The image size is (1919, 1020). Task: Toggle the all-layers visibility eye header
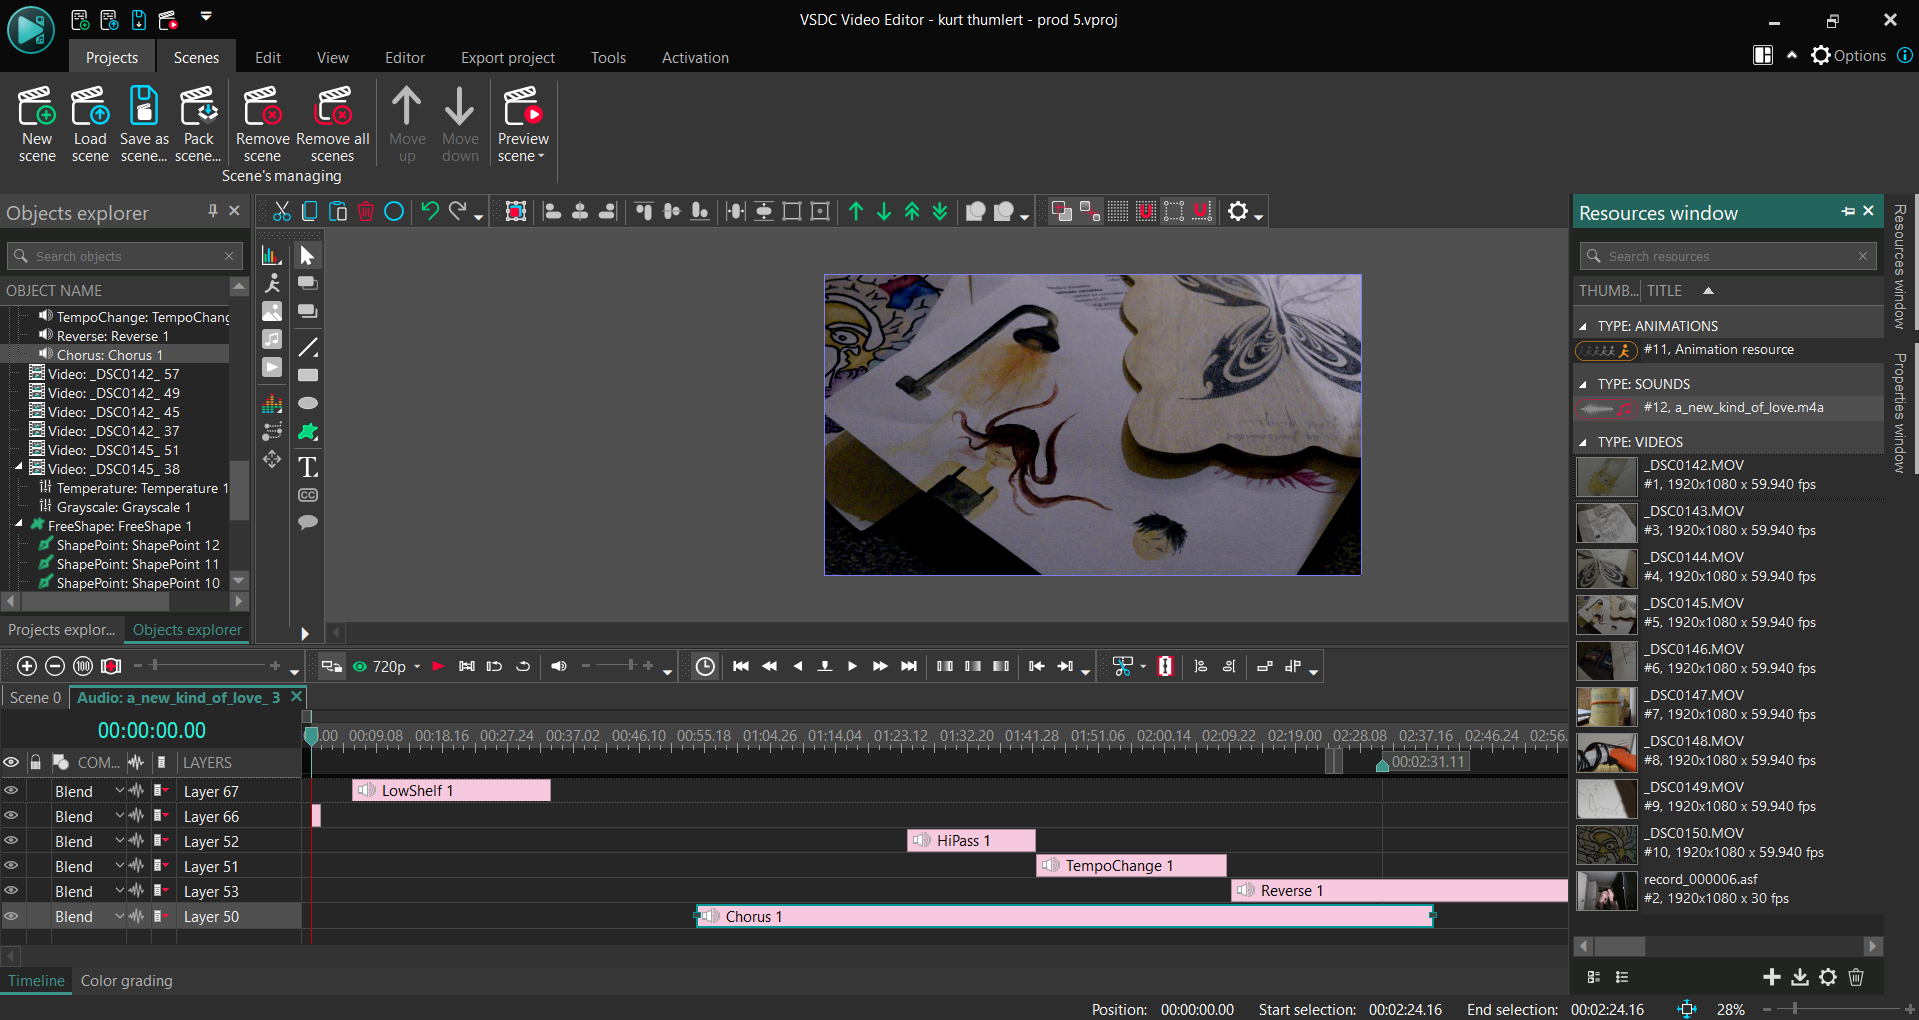click(11, 762)
